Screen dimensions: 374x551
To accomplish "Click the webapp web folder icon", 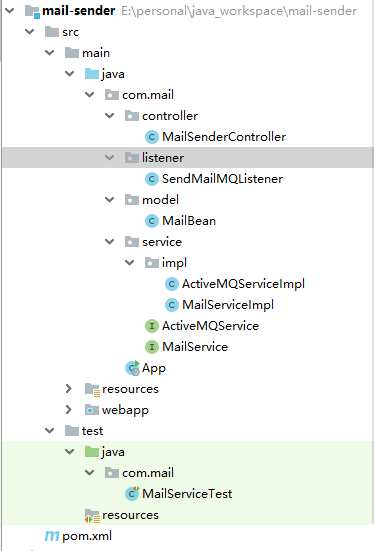I will tap(92, 410).
